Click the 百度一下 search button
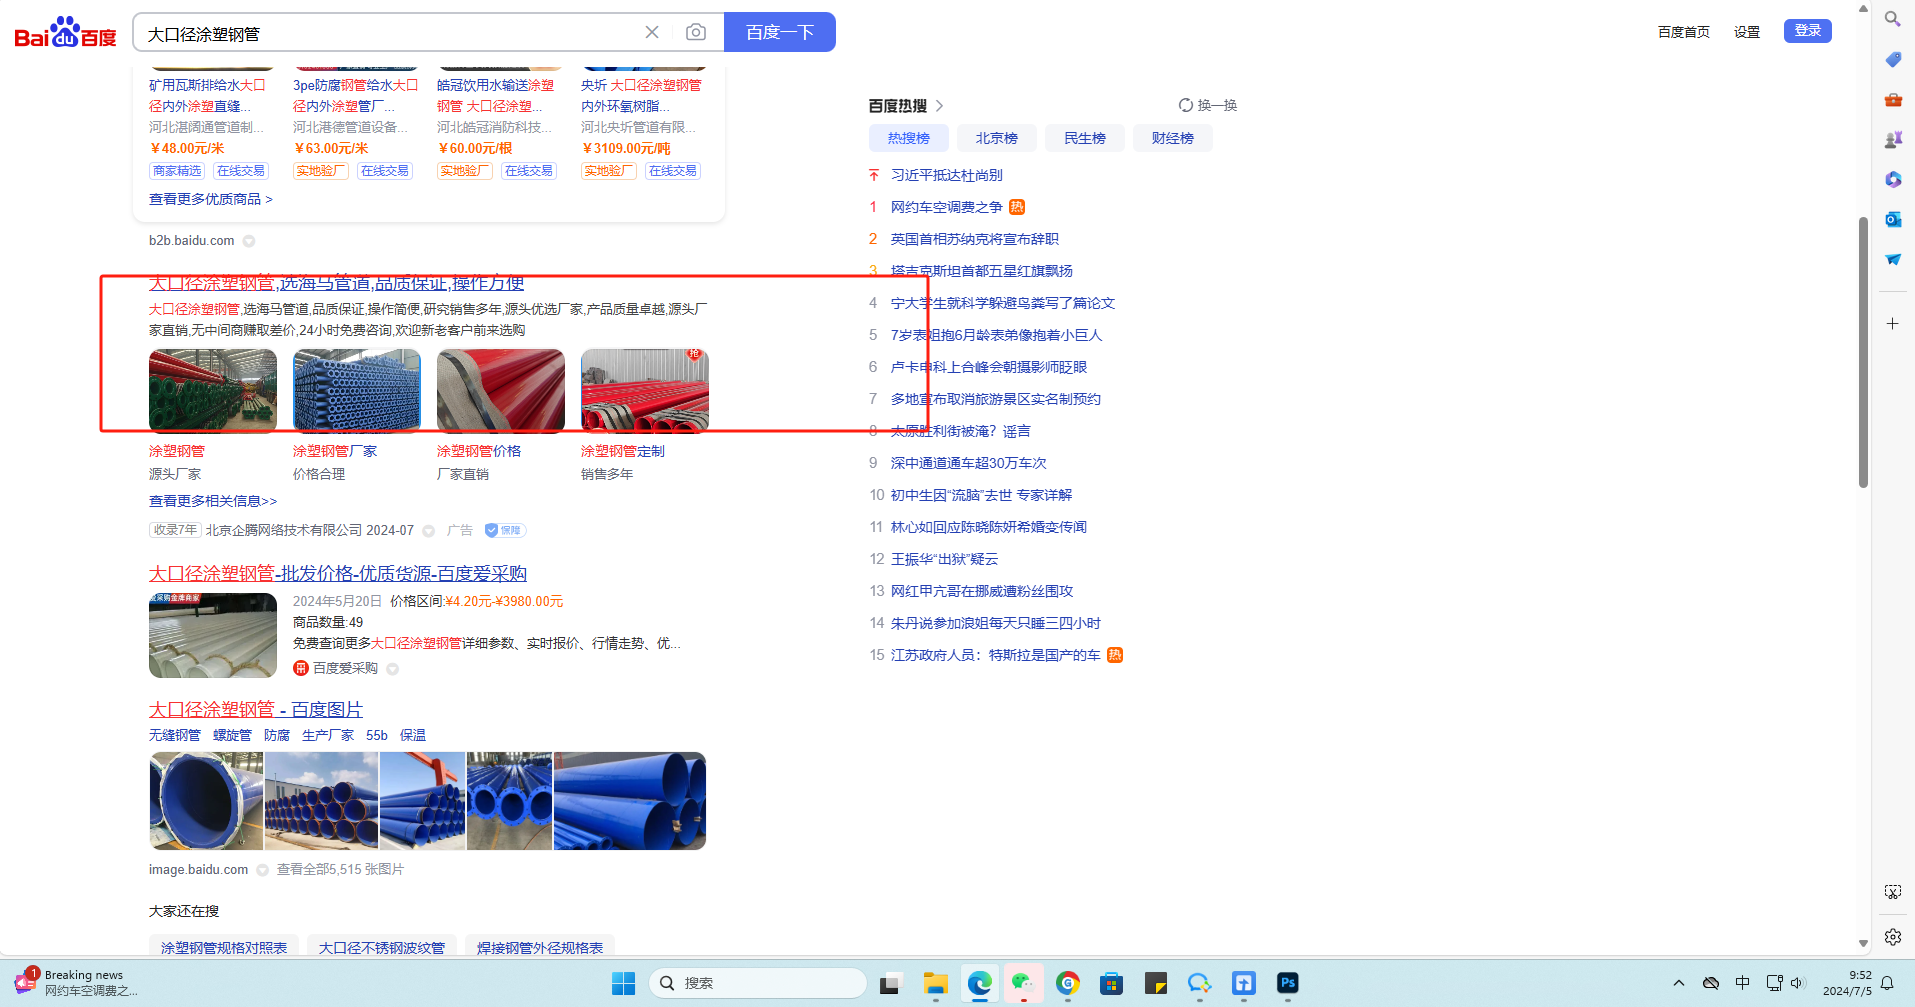Screen dimensions: 1915x1007 click(x=780, y=32)
